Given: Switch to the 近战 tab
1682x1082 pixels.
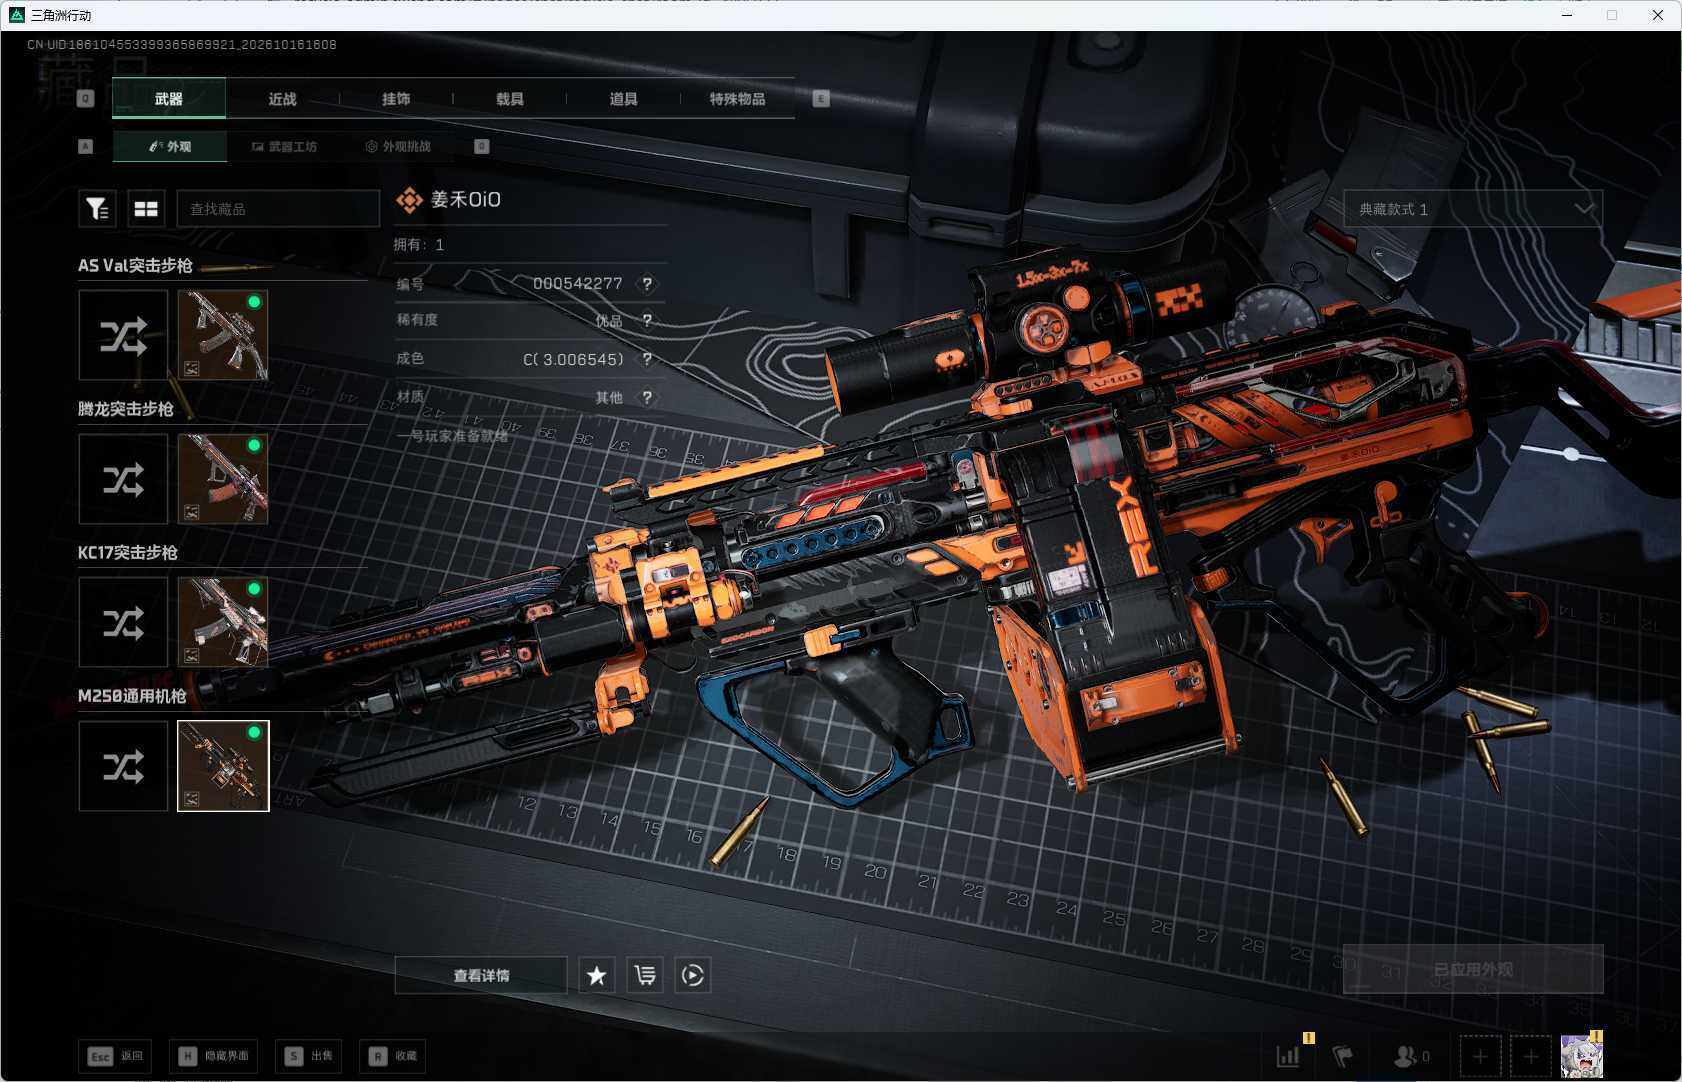Looking at the screenshot, I should 282,99.
